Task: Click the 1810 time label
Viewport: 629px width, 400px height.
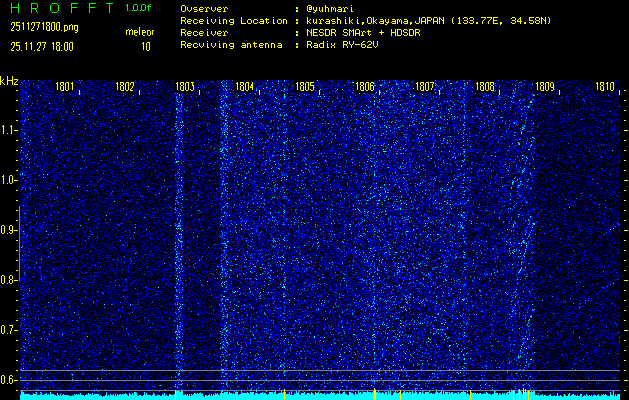Action: [x=605, y=87]
